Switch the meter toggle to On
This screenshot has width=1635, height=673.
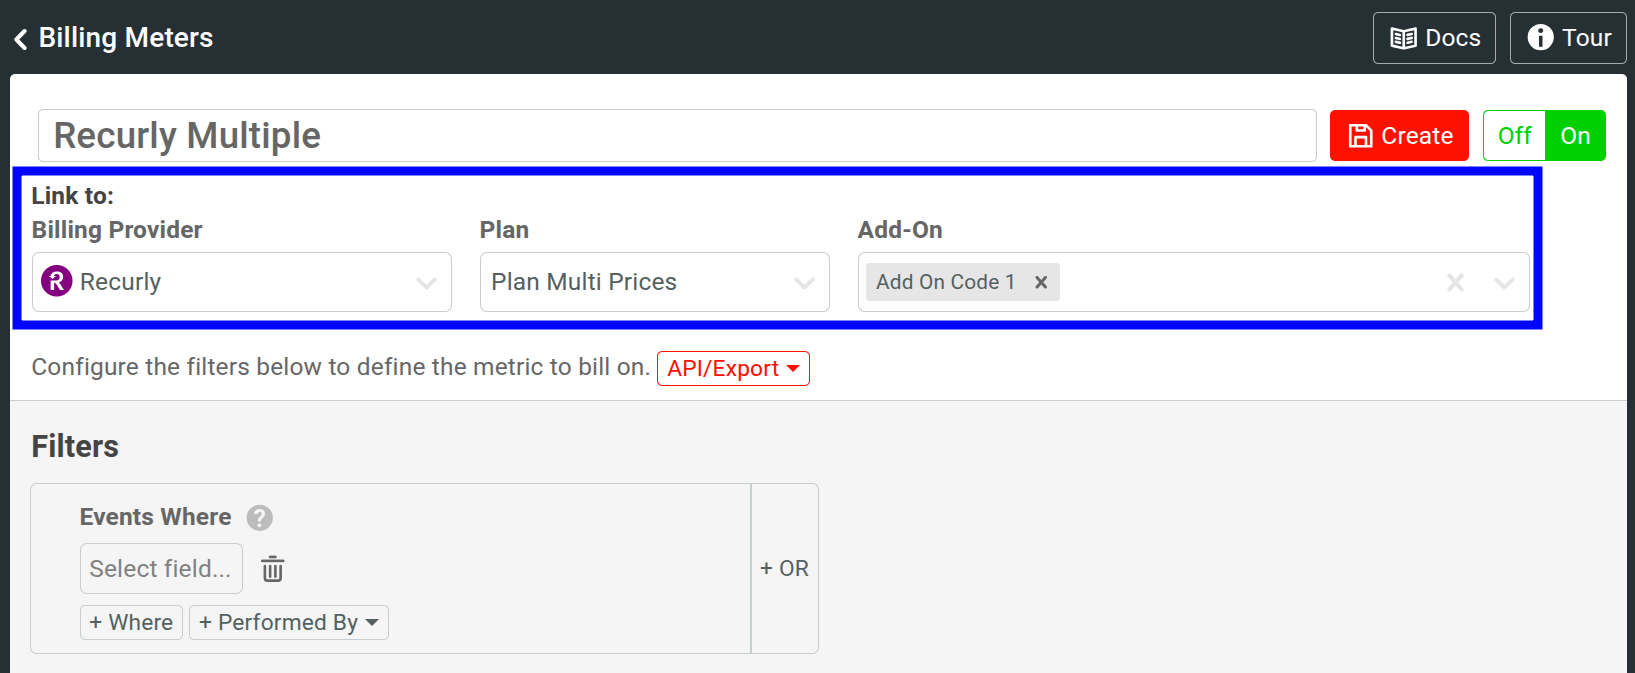click(x=1575, y=136)
